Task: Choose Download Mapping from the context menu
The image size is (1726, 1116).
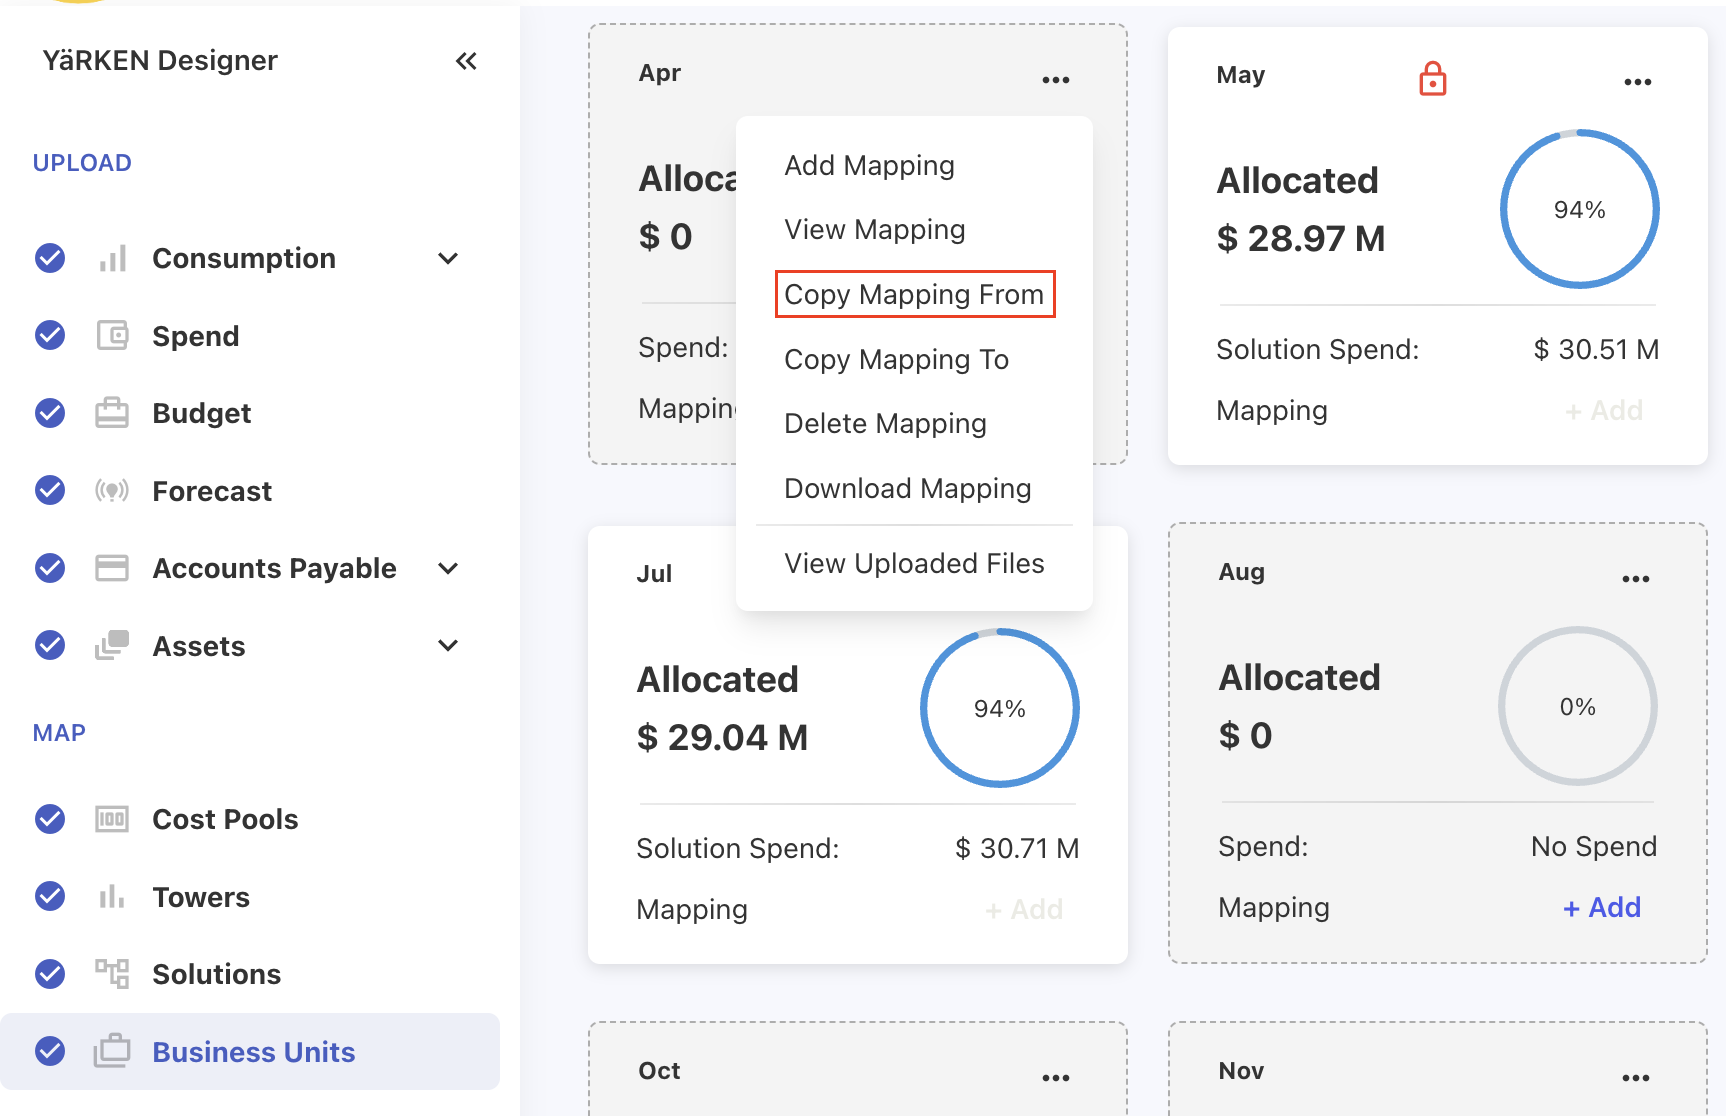Action: [x=907, y=488]
